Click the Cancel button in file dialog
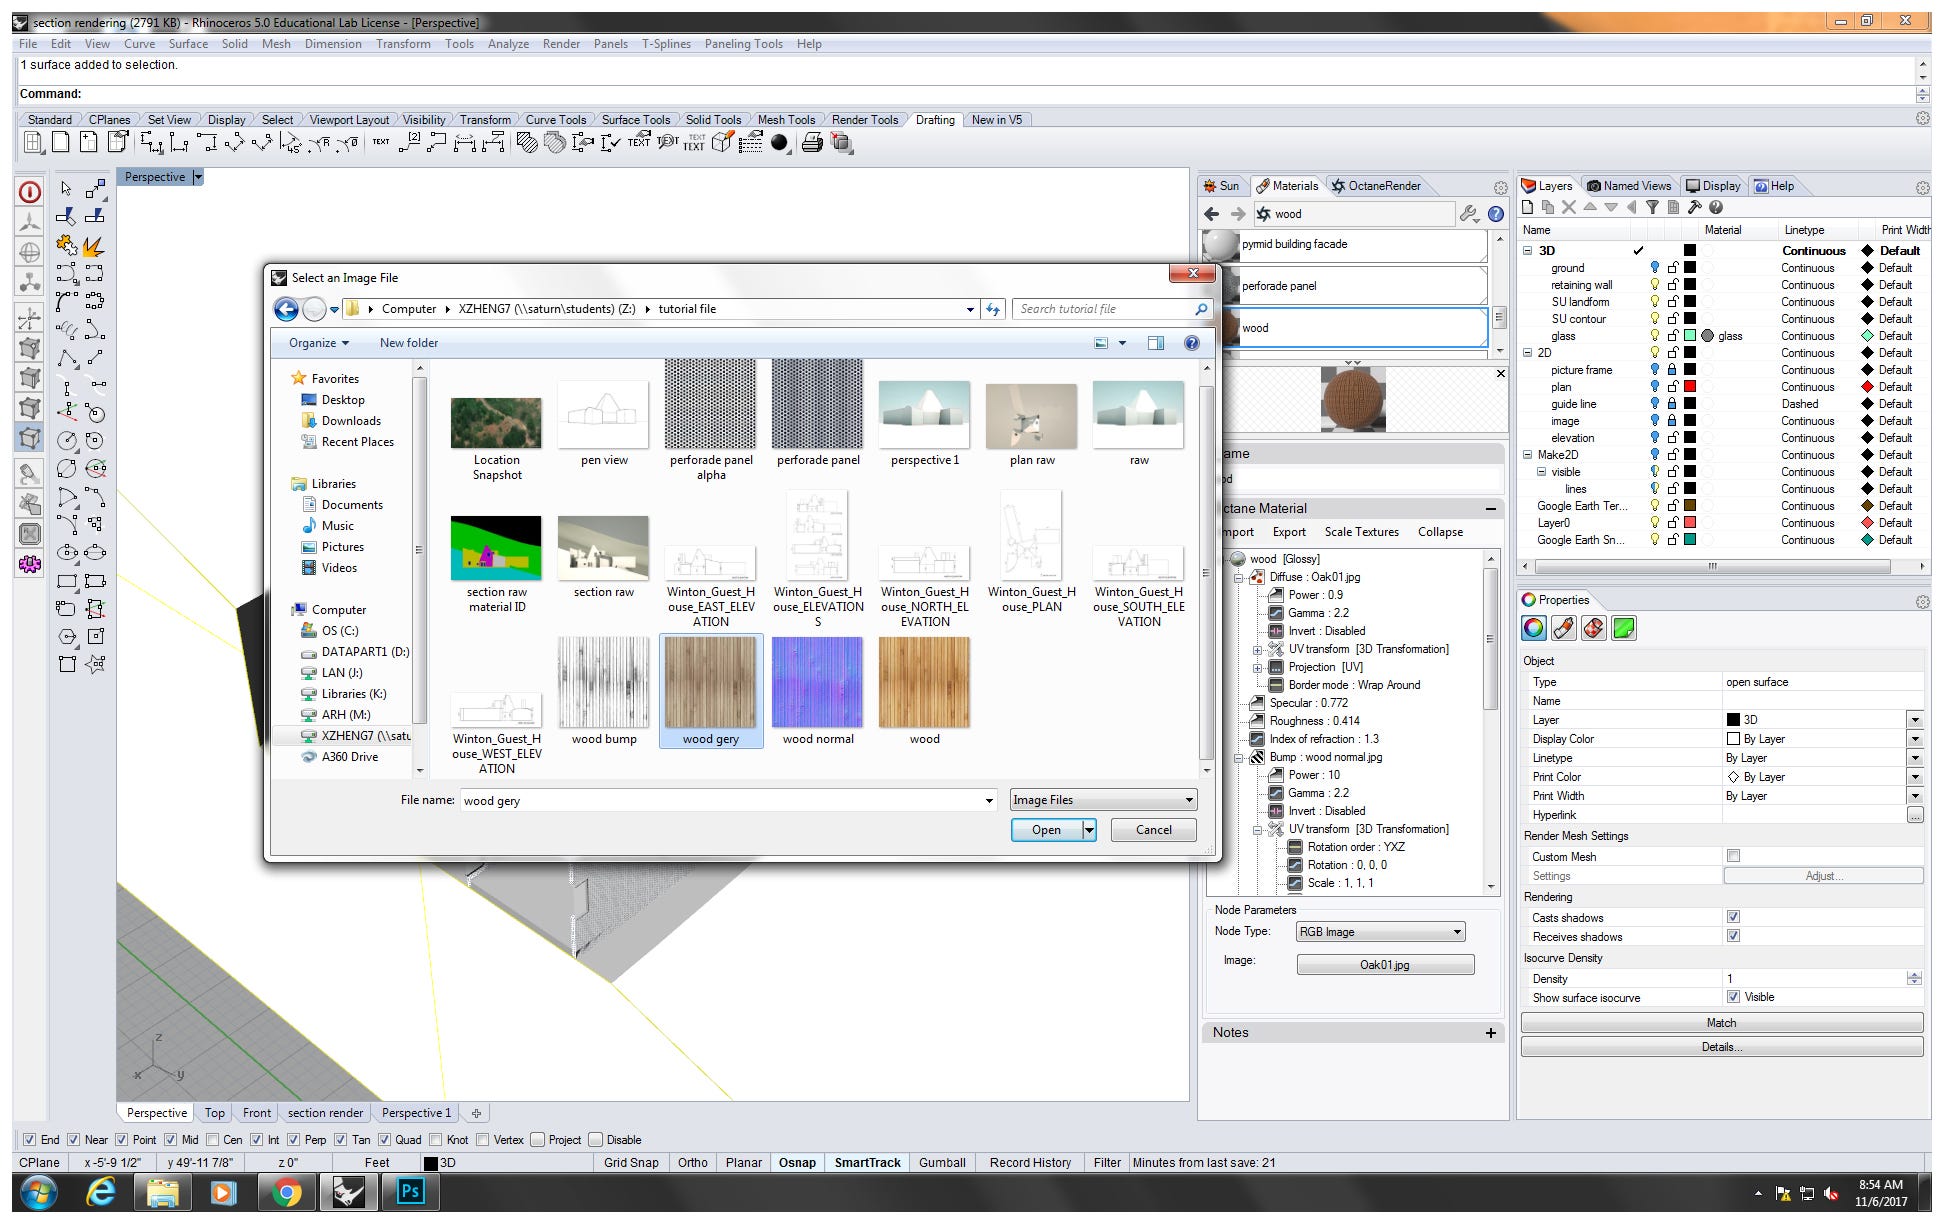Screen dimensions: 1944x1224 (x=1152, y=830)
